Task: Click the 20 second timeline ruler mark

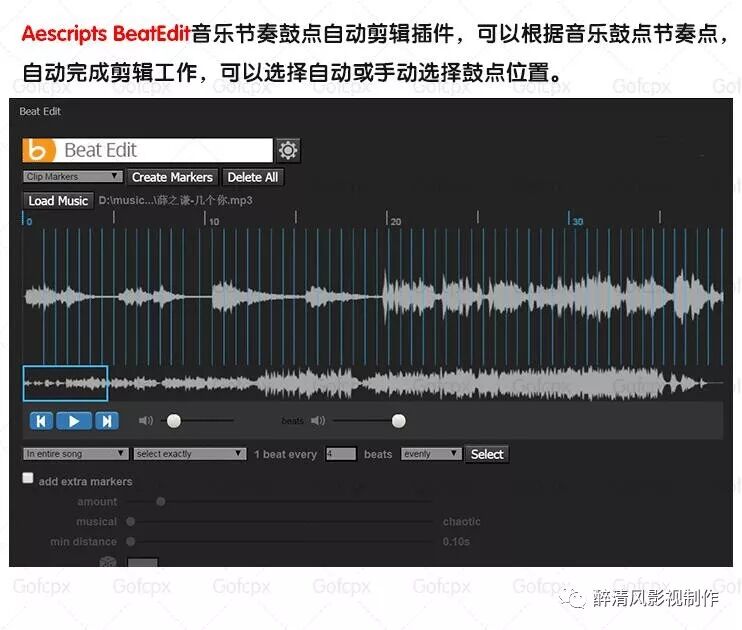Action: pos(393,220)
